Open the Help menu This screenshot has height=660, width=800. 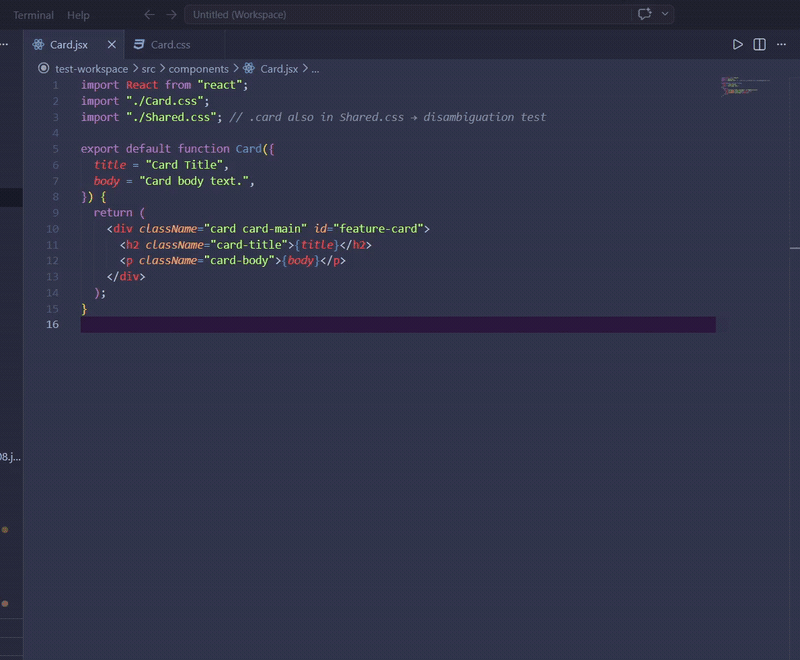[x=78, y=15]
